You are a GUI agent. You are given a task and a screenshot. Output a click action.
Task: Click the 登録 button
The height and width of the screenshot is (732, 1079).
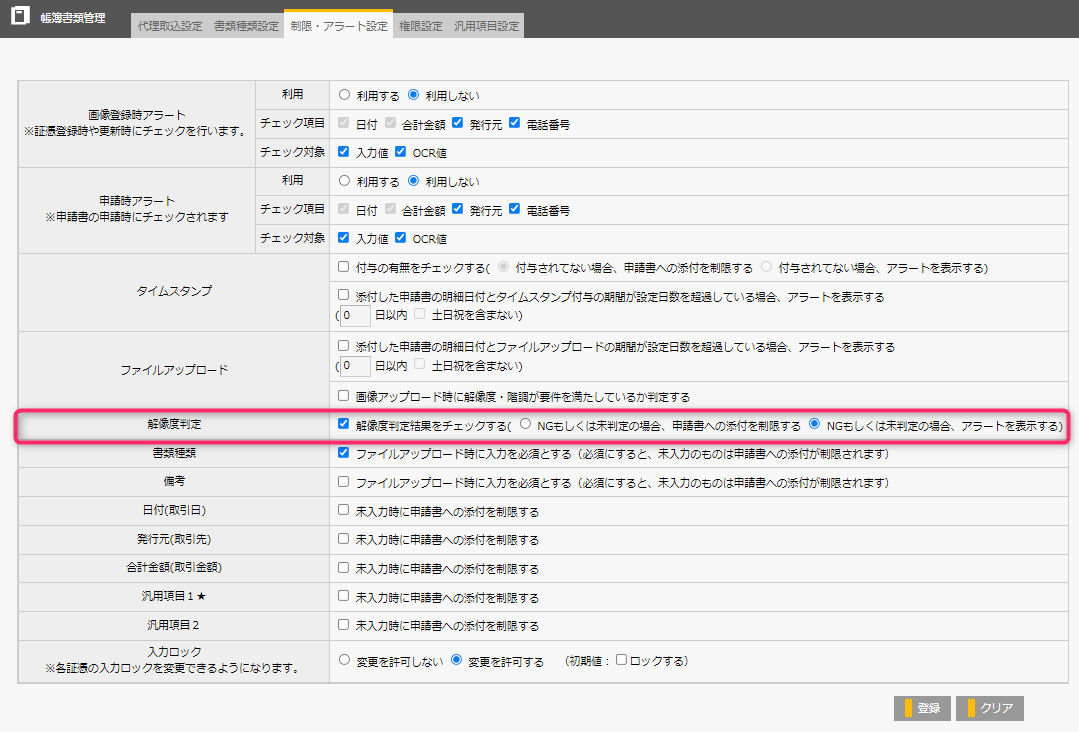922,708
